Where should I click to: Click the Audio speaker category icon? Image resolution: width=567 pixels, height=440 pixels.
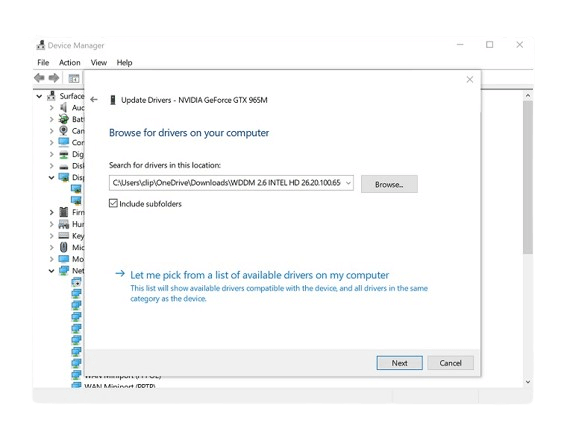tap(64, 107)
